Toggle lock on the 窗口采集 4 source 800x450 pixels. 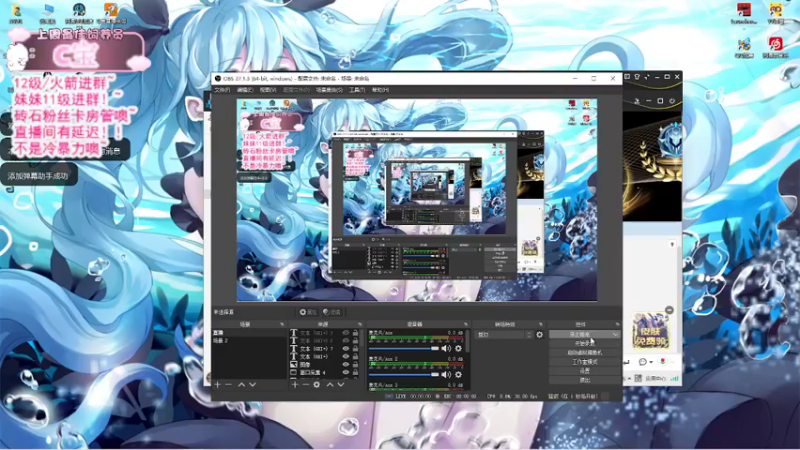click(x=355, y=373)
